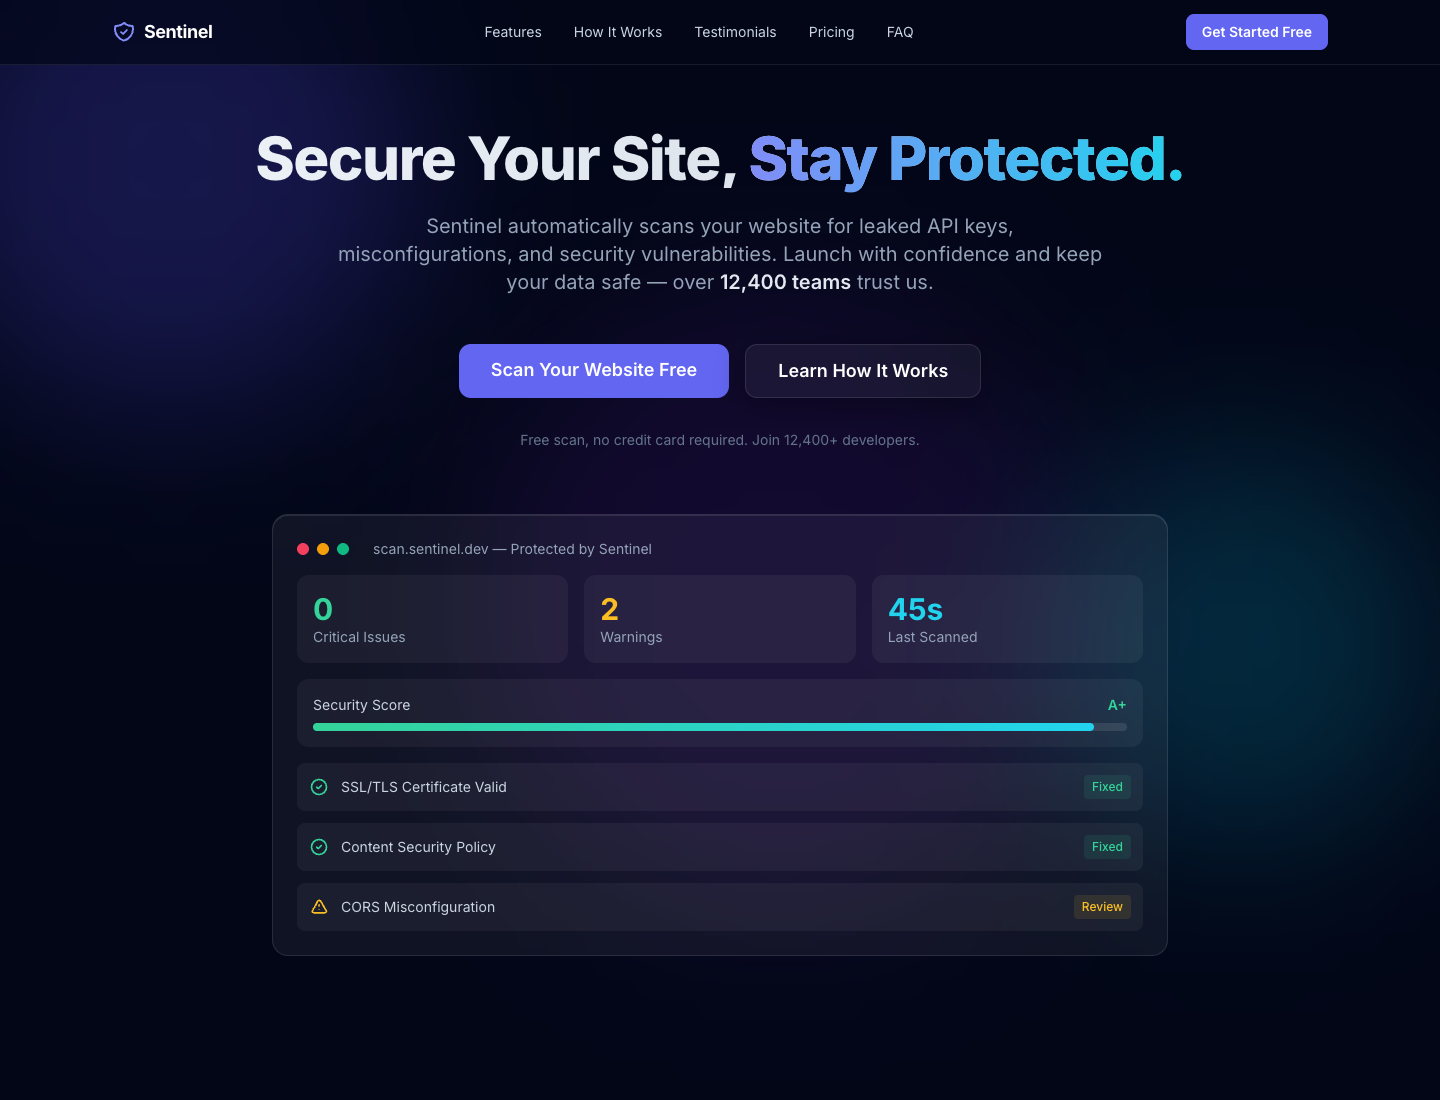Click the green dot in mock window
This screenshot has width=1440, height=1100.
tap(343, 549)
